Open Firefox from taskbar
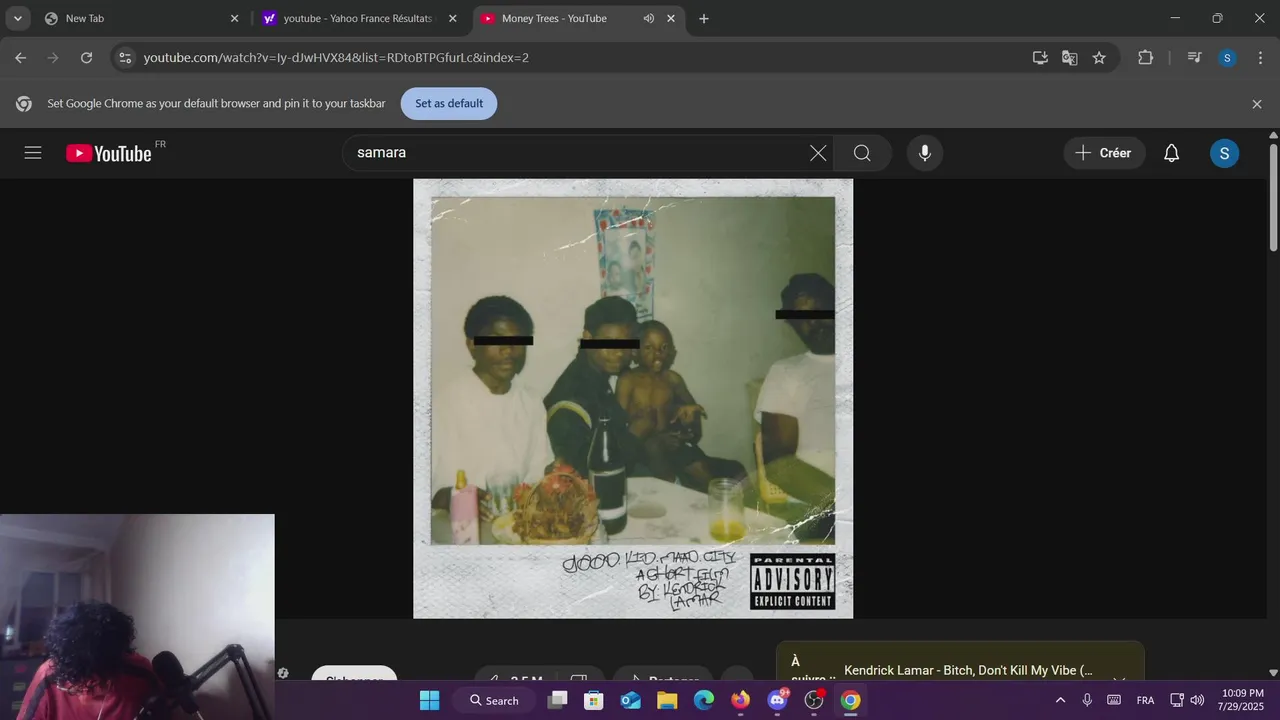This screenshot has height=720, width=1280. pyautogui.click(x=740, y=700)
